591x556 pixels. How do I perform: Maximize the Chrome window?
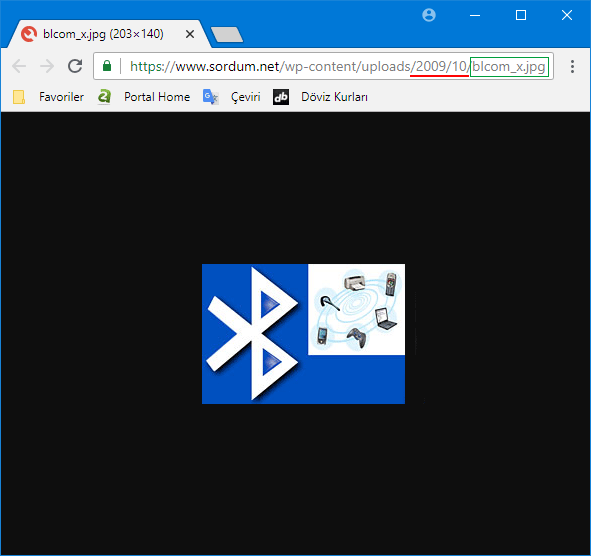(x=521, y=15)
